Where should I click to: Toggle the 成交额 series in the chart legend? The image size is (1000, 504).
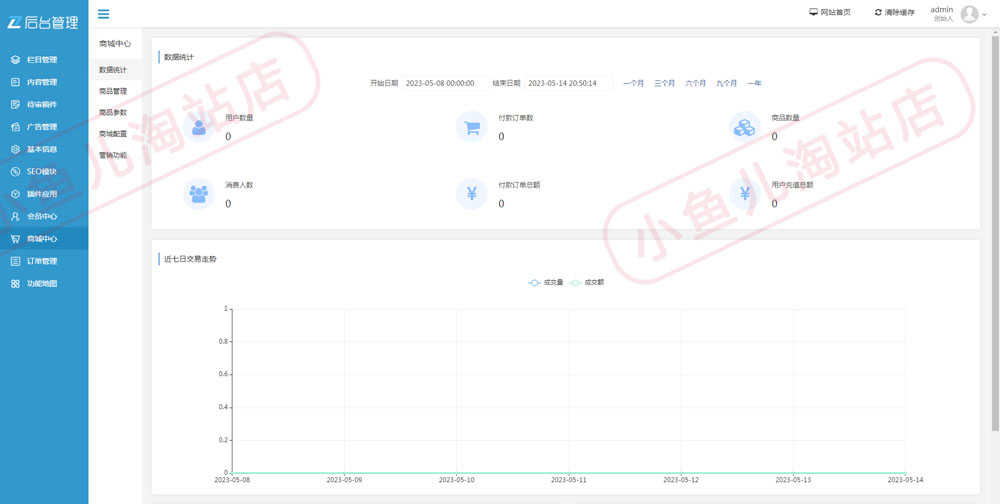[587, 283]
